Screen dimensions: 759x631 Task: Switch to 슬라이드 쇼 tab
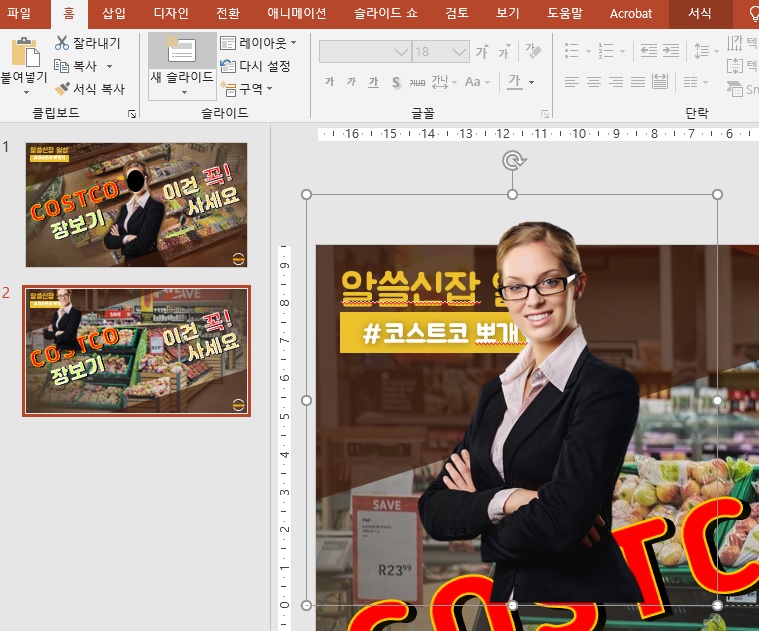pyautogui.click(x=386, y=13)
